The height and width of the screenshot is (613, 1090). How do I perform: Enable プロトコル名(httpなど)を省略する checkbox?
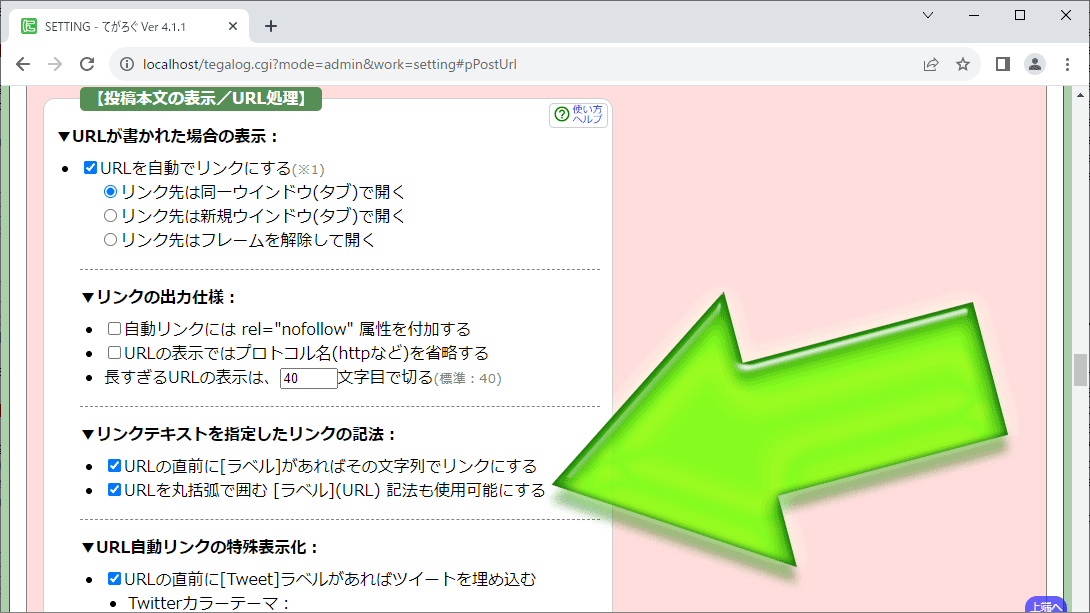click(x=115, y=352)
